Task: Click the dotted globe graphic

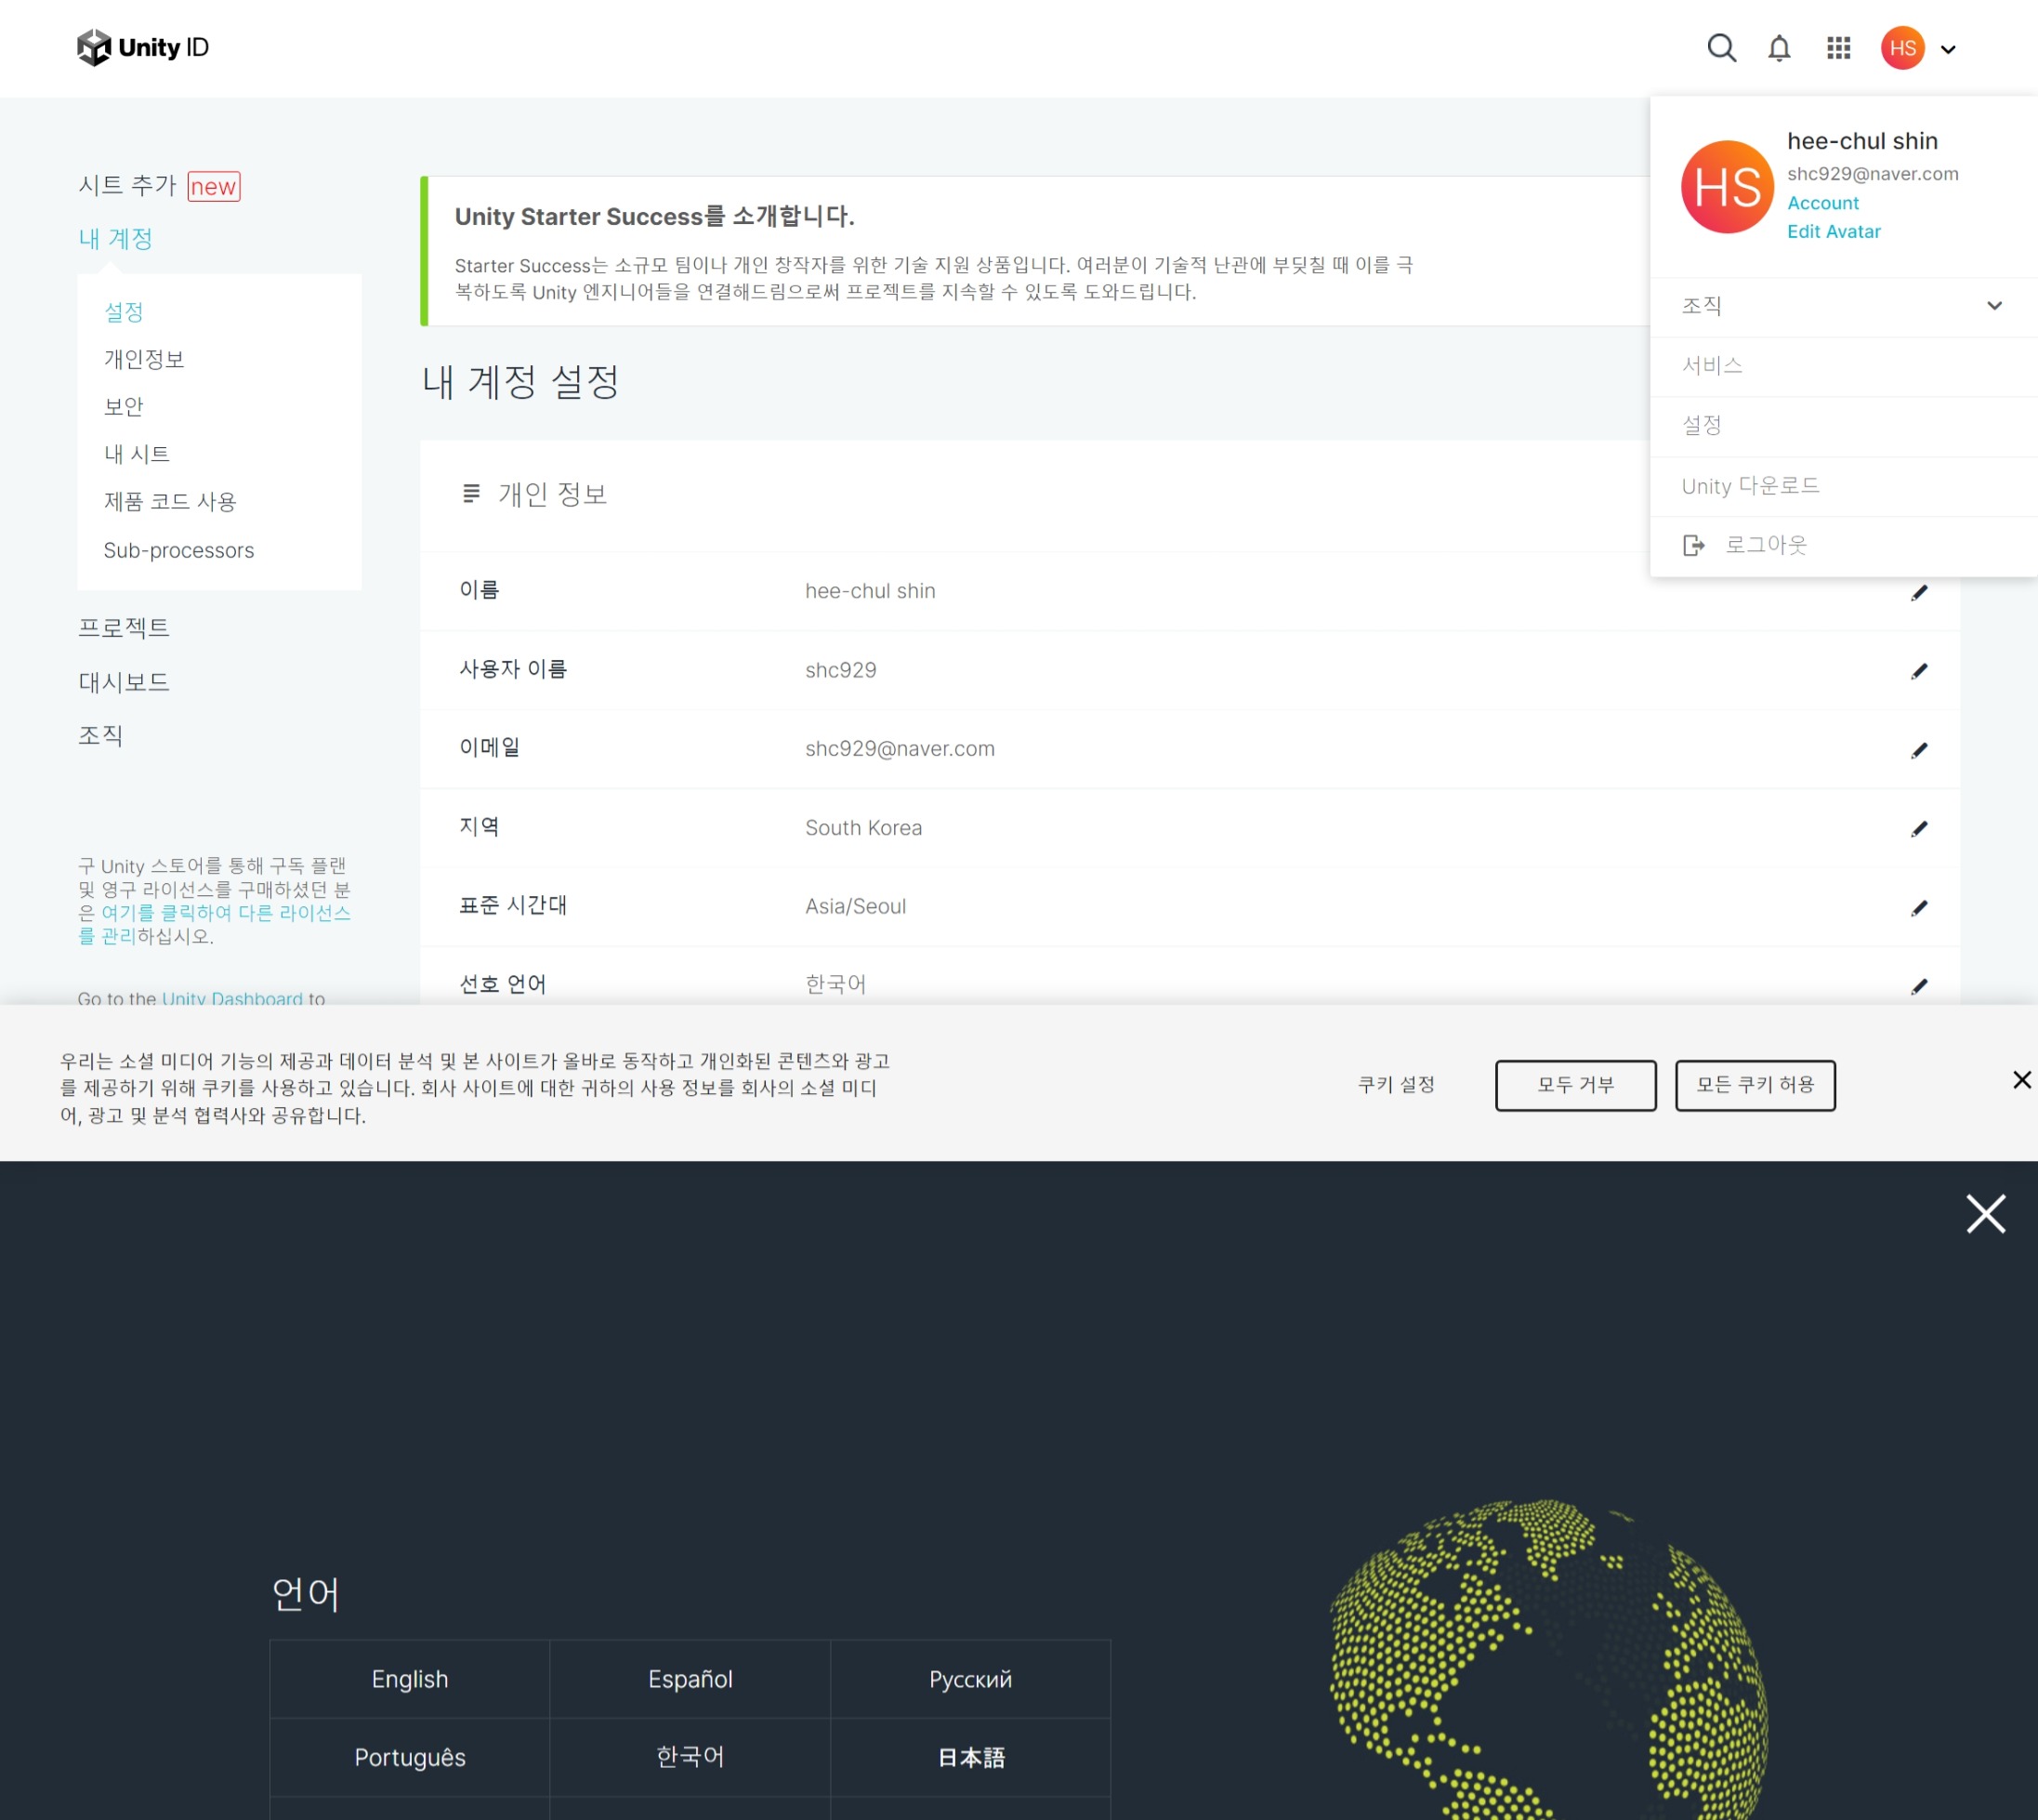Action: (x=1548, y=1658)
